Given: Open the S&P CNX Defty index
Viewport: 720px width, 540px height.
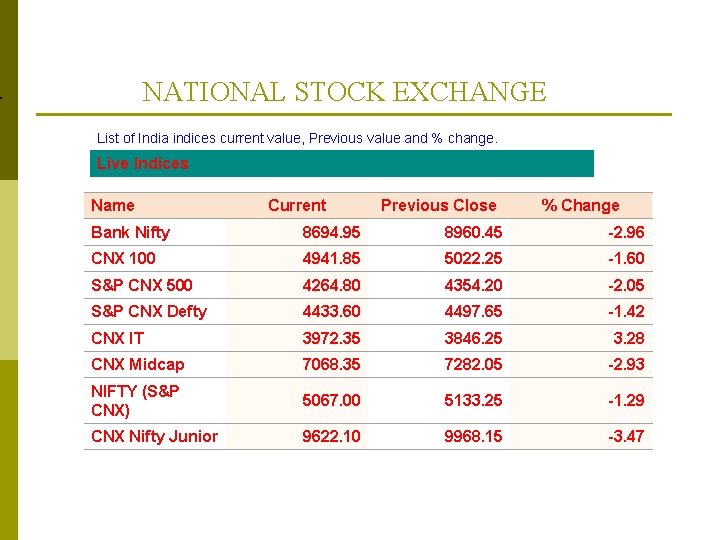Looking at the screenshot, I should click(149, 312).
